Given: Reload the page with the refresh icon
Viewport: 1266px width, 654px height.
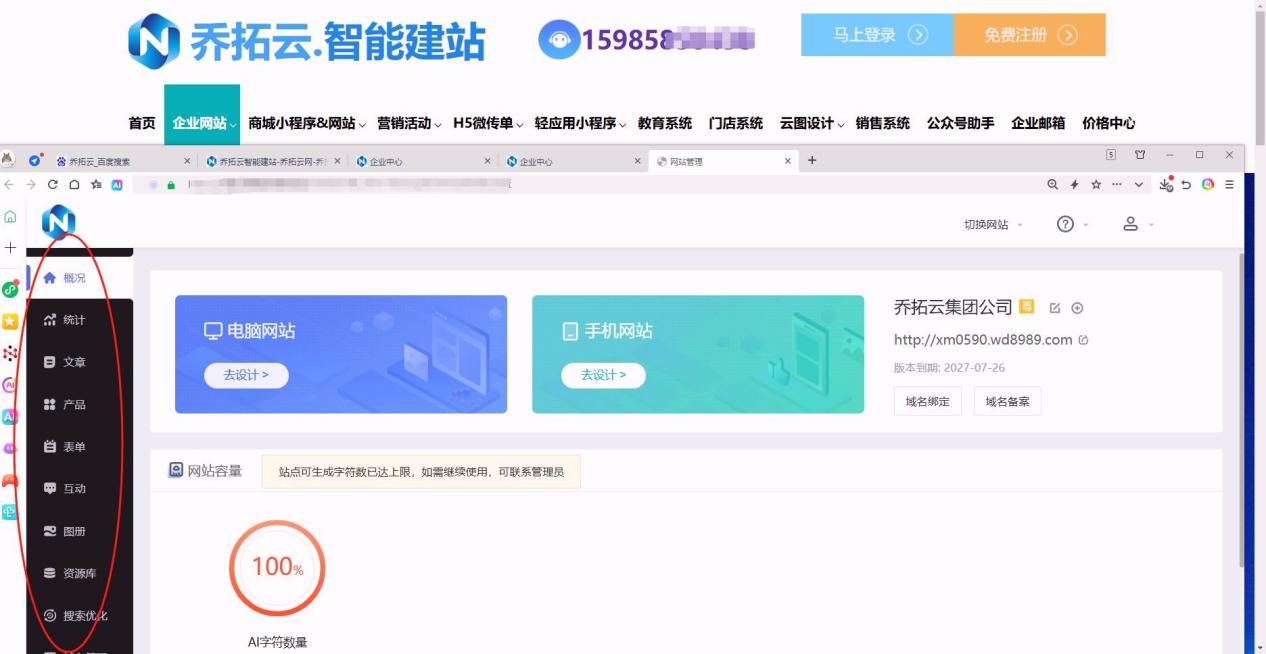Looking at the screenshot, I should coord(52,185).
